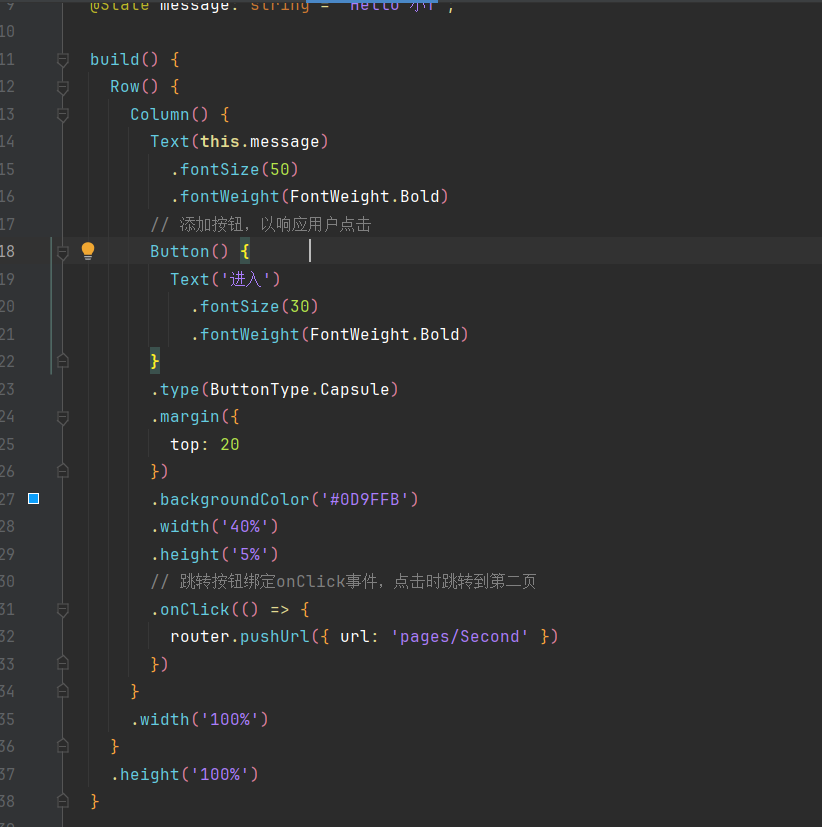Click fold end marker on line 22
Screen dimensions: 822x827
click(63, 361)
